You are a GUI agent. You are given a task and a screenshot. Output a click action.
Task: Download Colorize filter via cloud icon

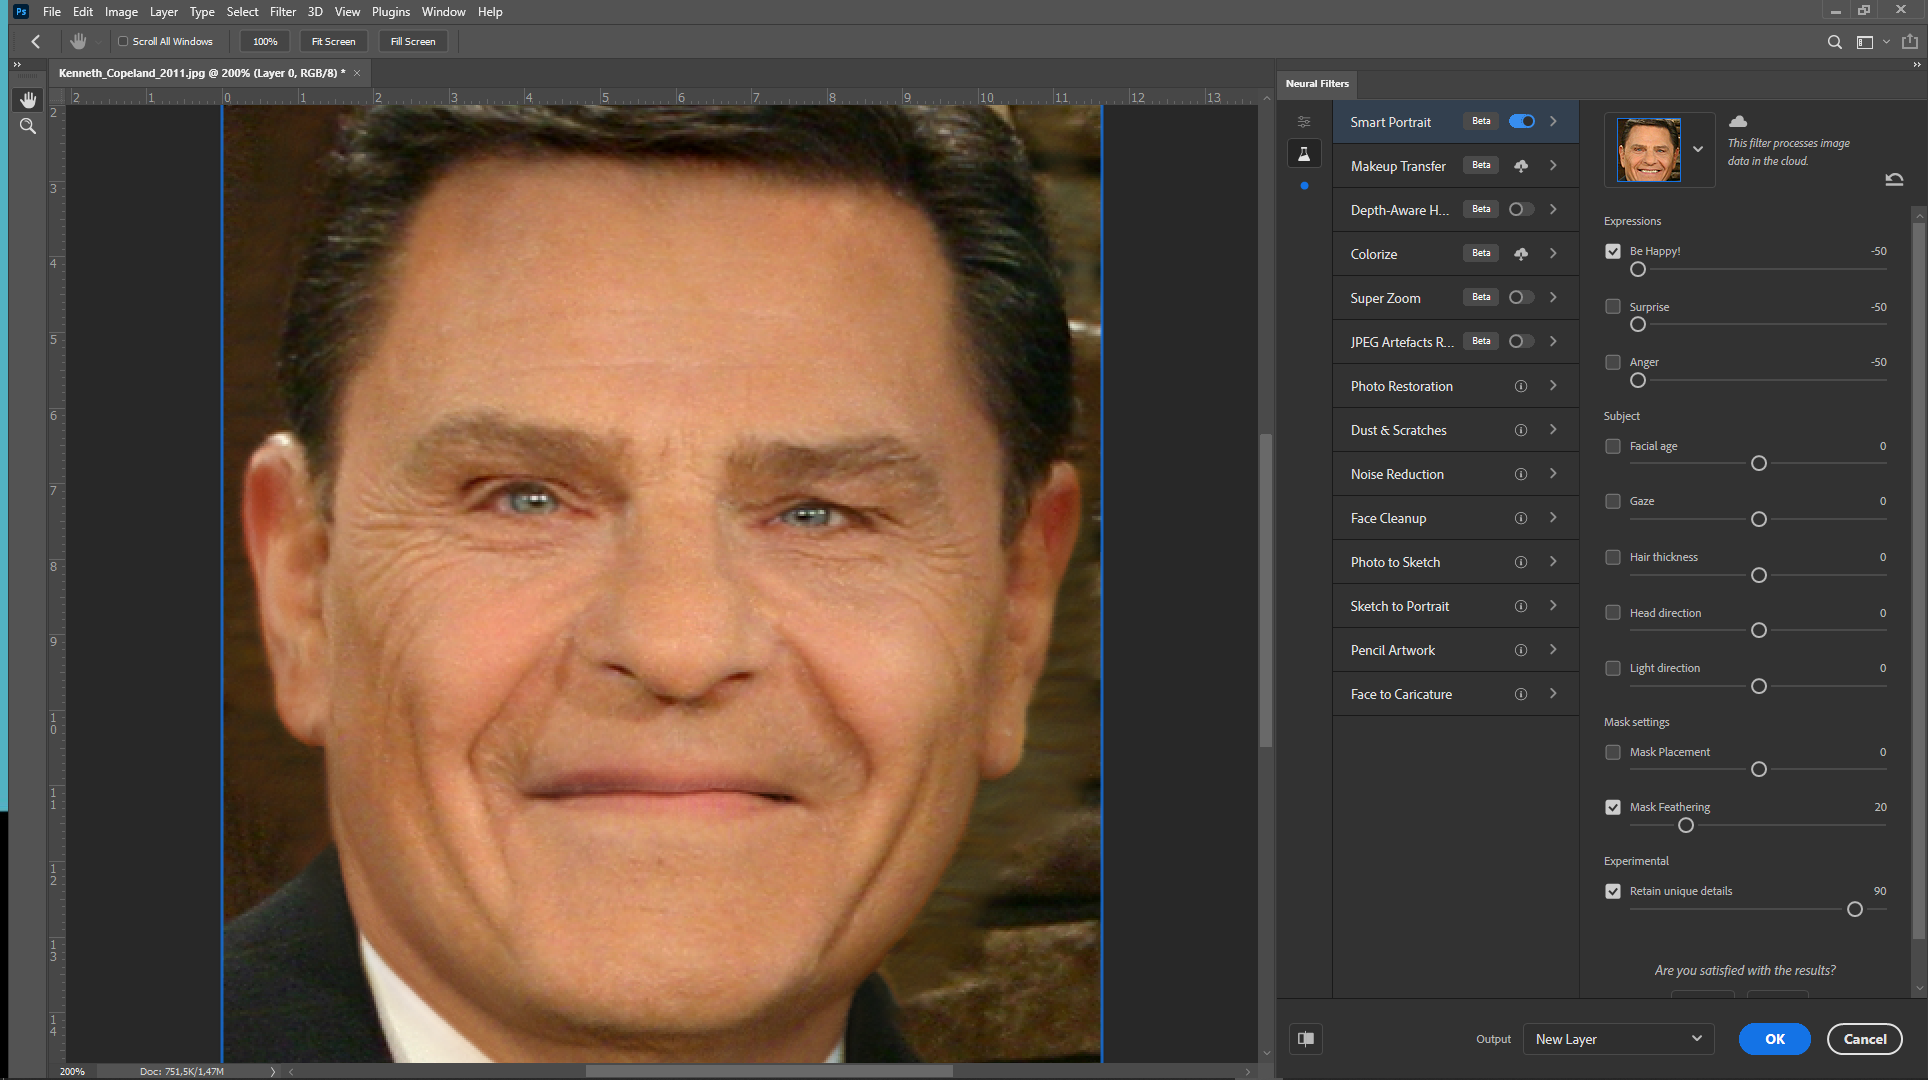pos(1521,254)
